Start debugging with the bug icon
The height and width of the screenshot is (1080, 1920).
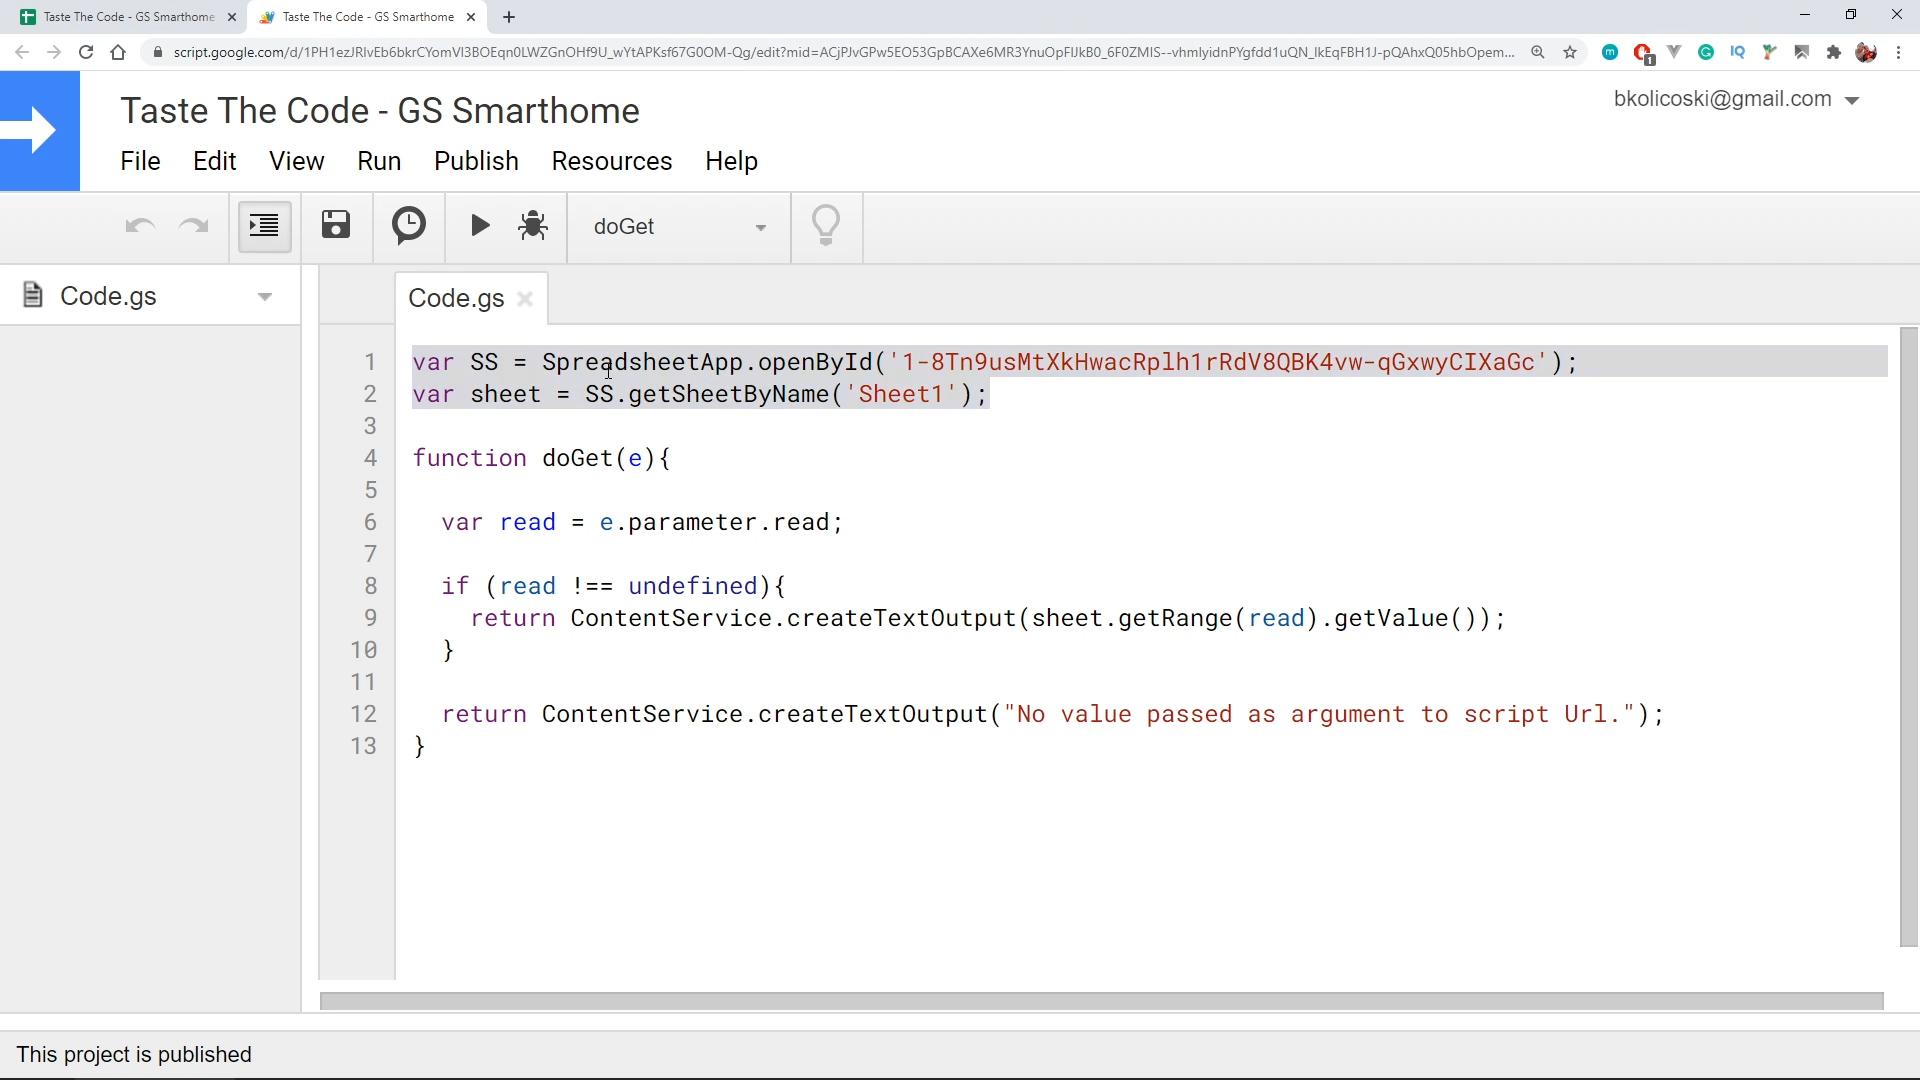click(533, 226)
